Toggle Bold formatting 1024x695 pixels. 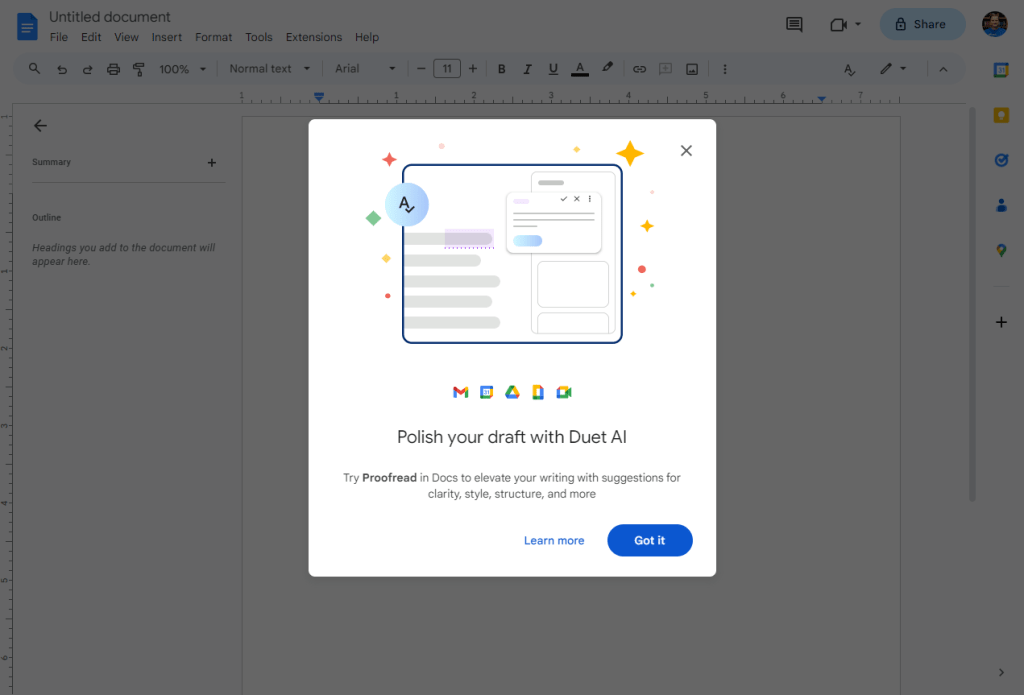pos(502,69)
